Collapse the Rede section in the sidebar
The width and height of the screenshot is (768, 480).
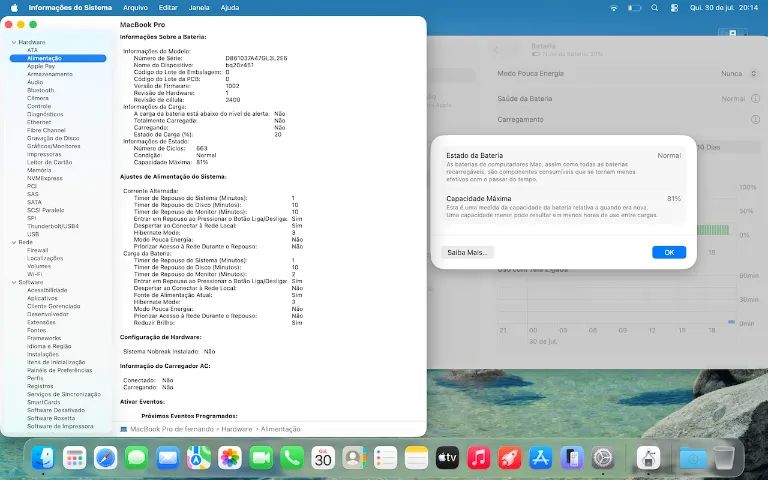pyautogui.click(x=14, y=242)
